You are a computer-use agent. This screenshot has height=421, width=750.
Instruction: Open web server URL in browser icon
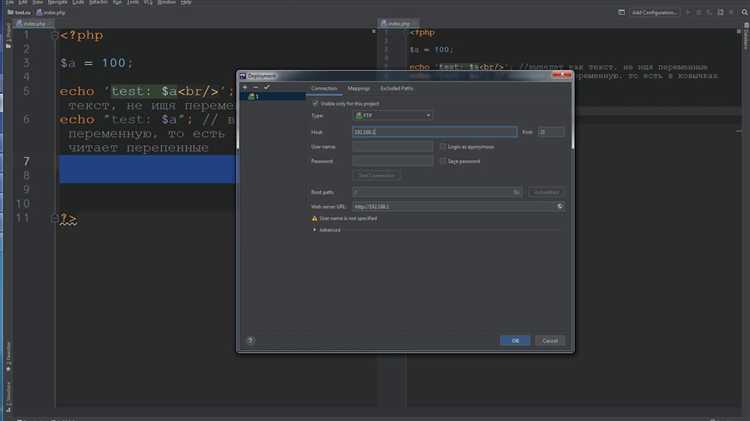click(x=560, y=207)
